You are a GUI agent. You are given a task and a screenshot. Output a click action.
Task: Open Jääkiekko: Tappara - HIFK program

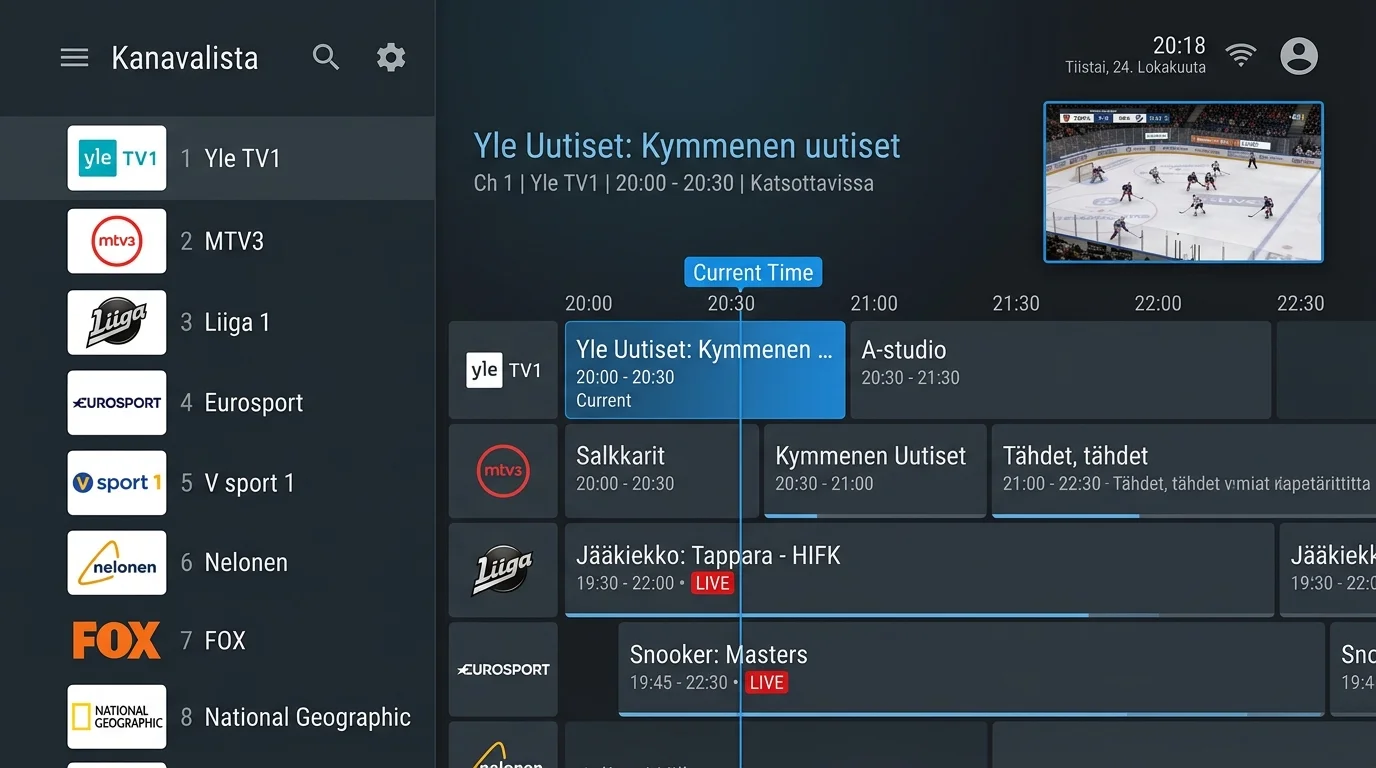click(920, 570)
